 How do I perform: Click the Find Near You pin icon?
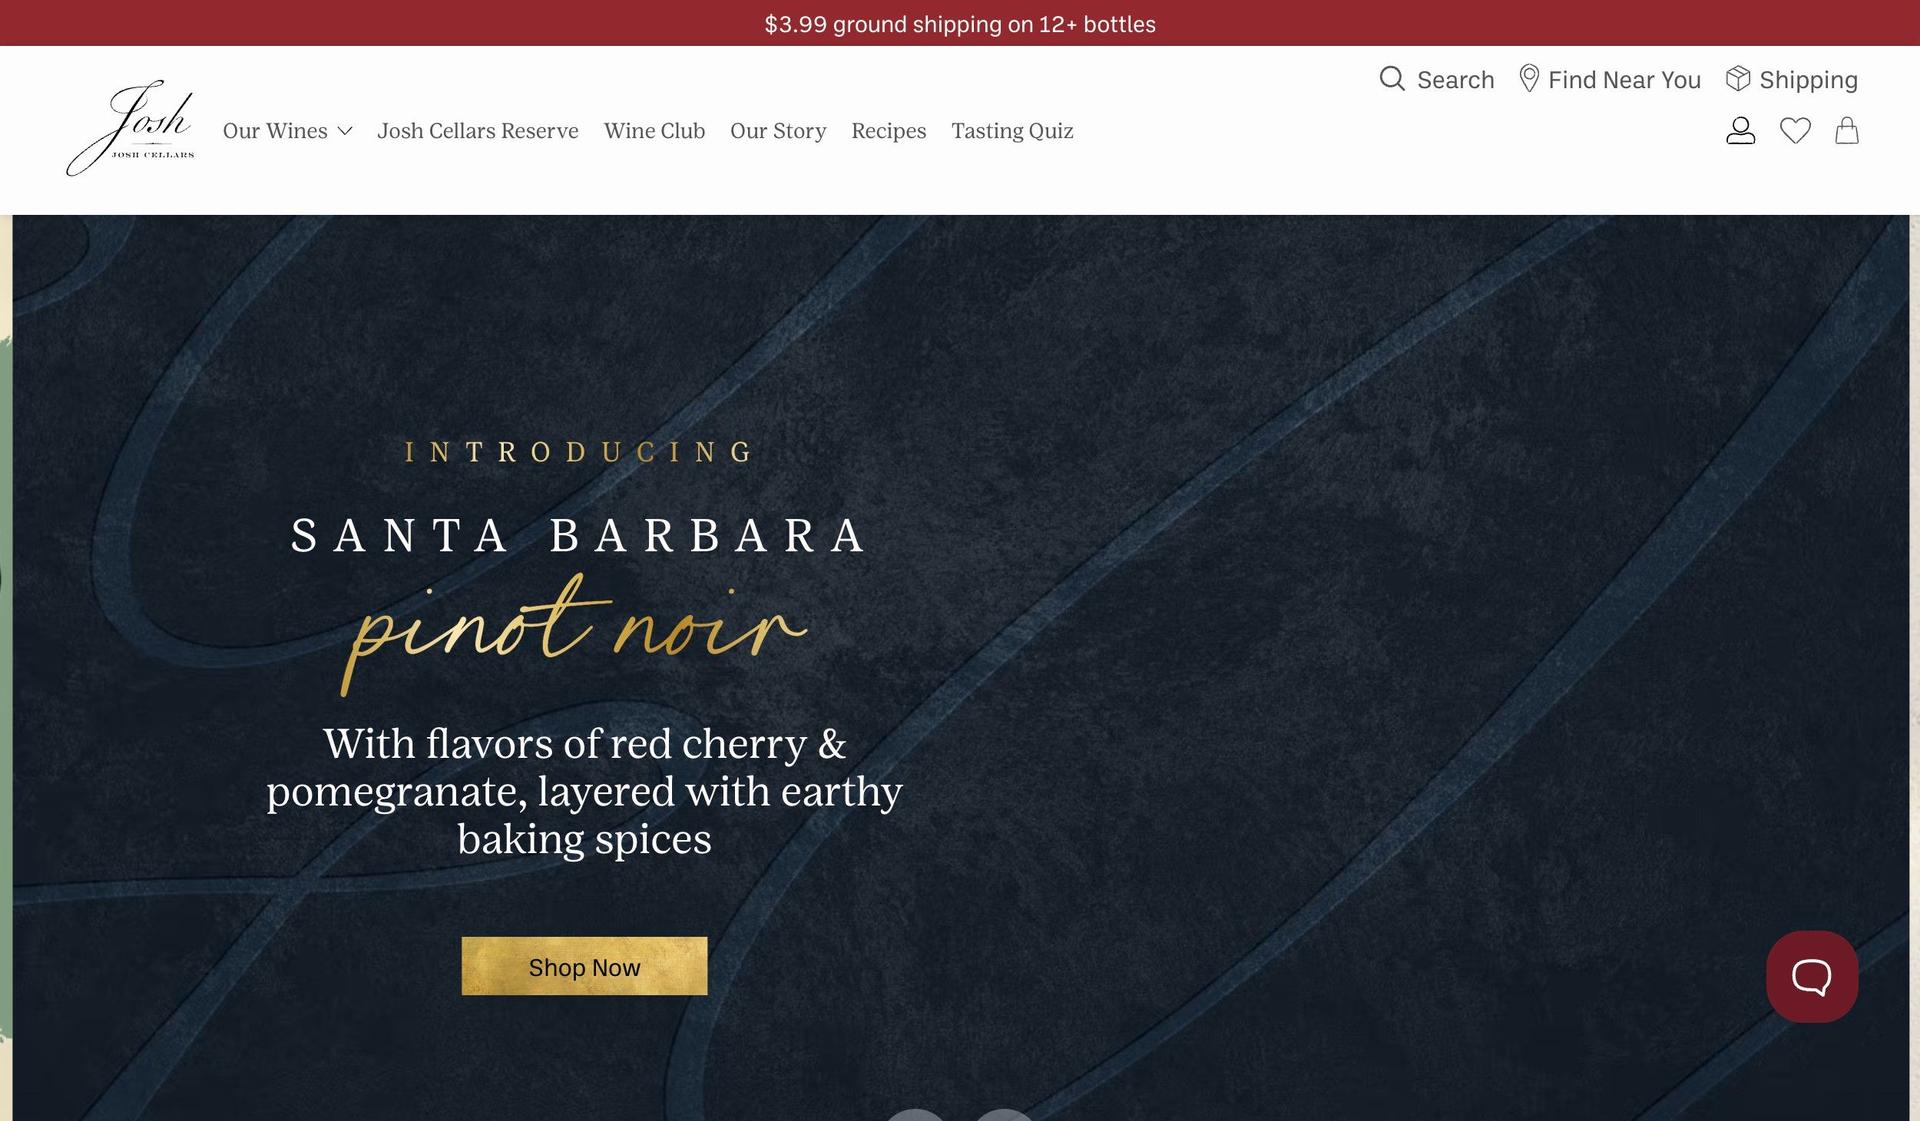tap(1528, 78)
